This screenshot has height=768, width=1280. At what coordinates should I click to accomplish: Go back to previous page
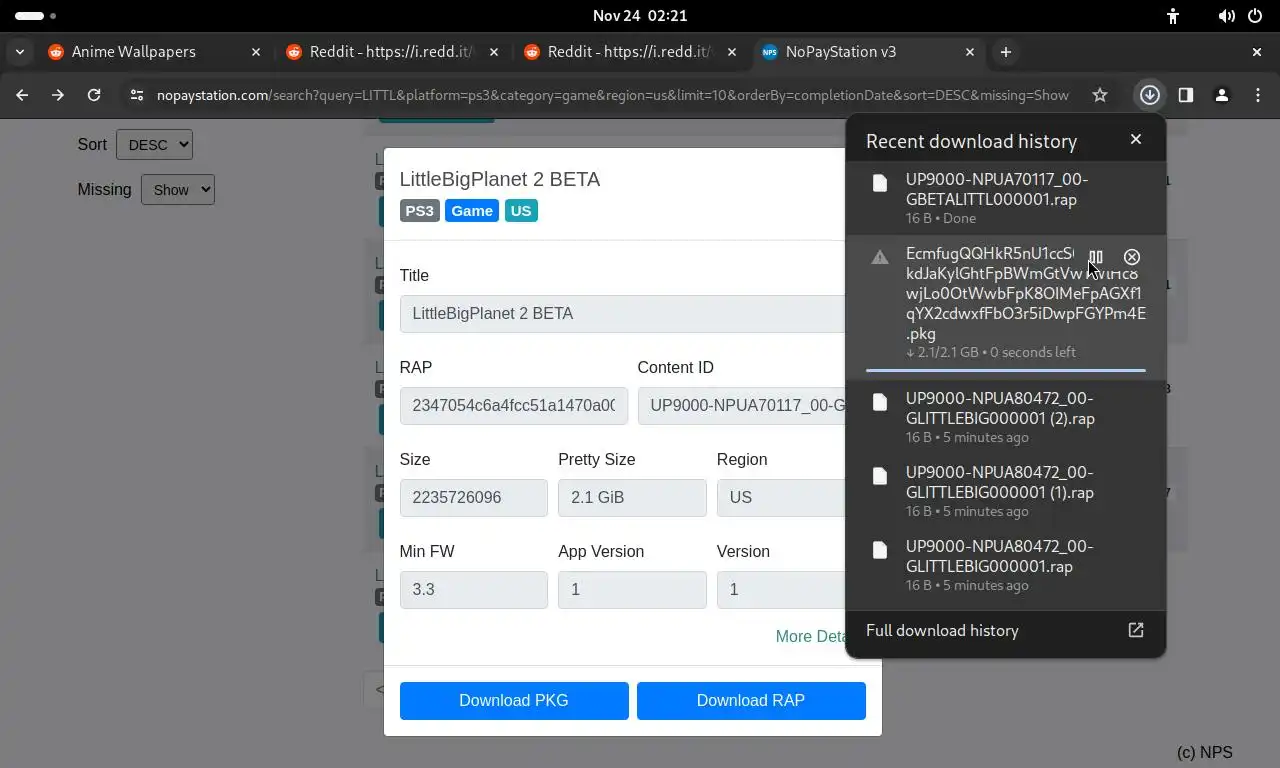coord(22,95)
